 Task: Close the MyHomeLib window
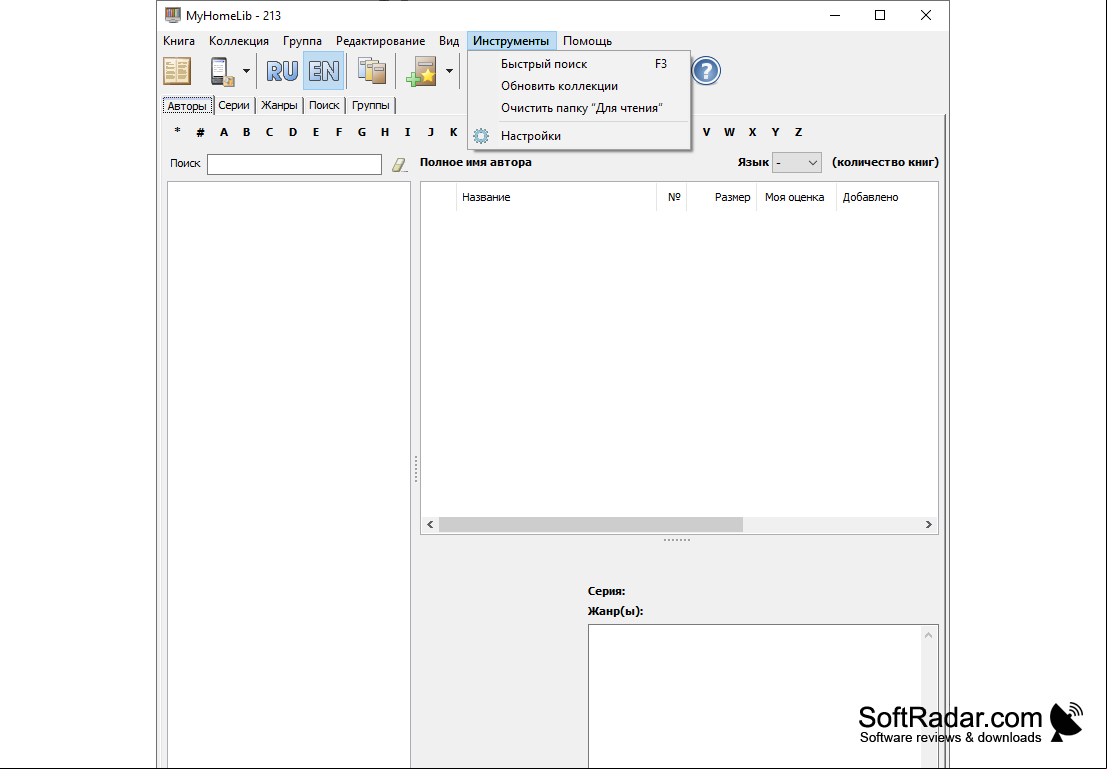click(926, 16)
